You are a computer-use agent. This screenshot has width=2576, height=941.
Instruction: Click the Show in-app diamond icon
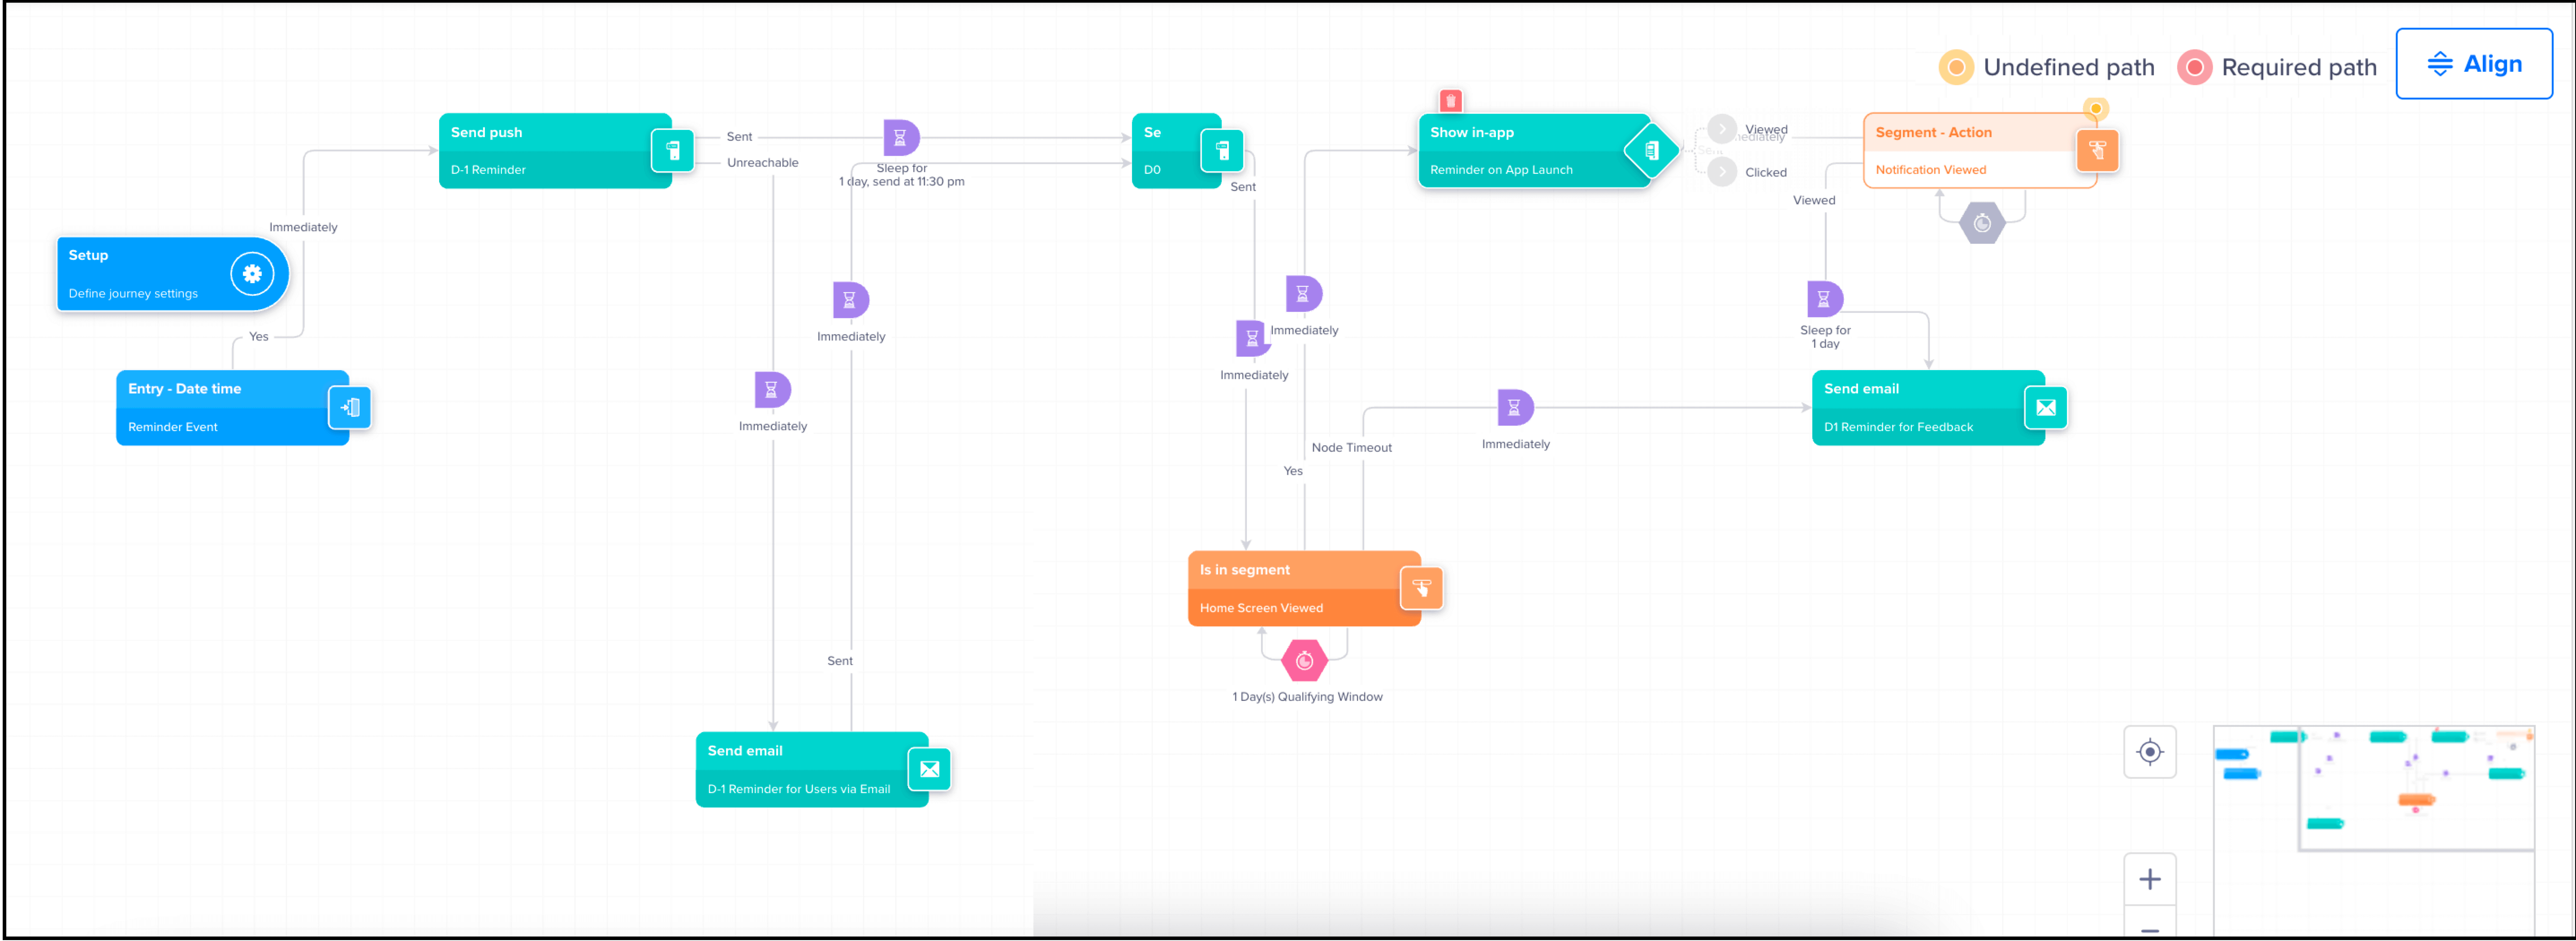coord(1651,150)
